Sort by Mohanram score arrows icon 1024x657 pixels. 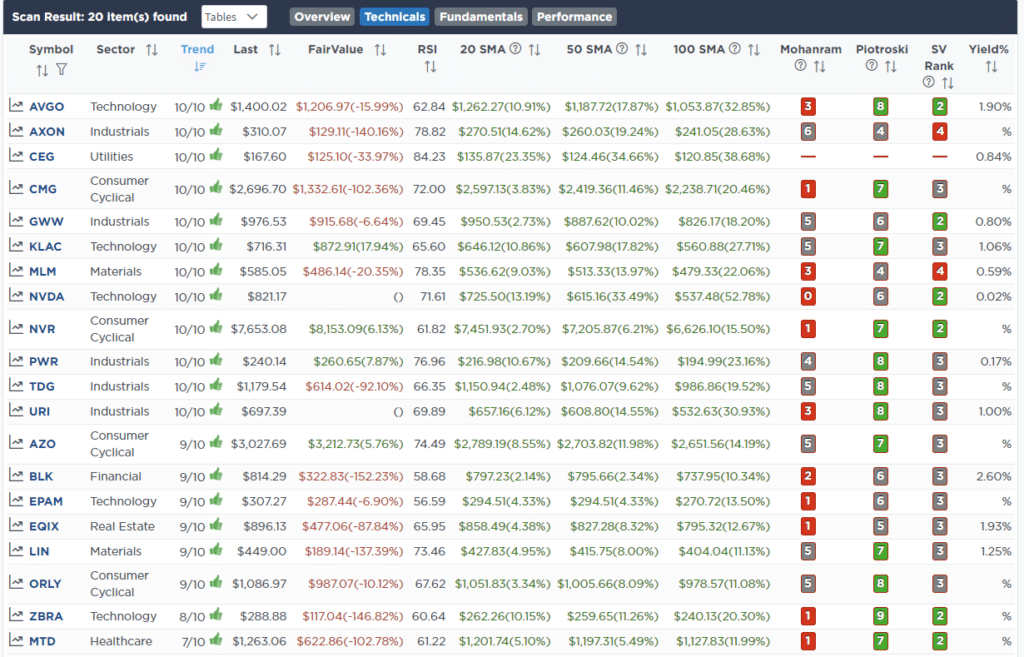pyautogui.click(x=820, y=67)
